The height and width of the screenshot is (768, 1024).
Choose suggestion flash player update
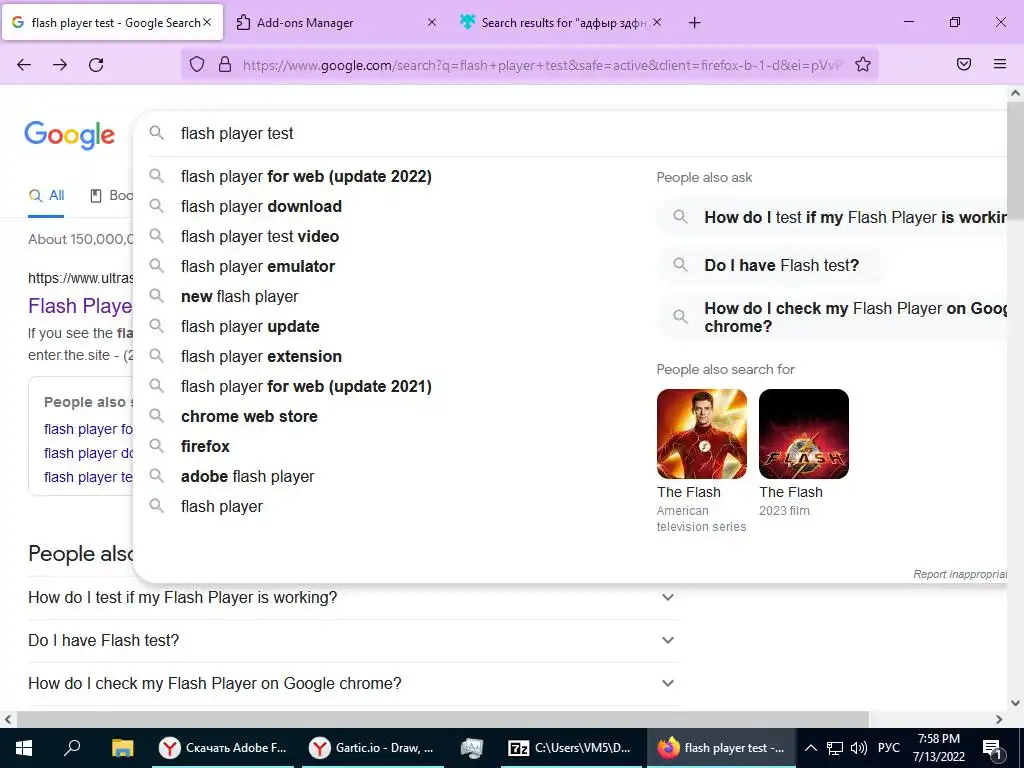[250, 327]
